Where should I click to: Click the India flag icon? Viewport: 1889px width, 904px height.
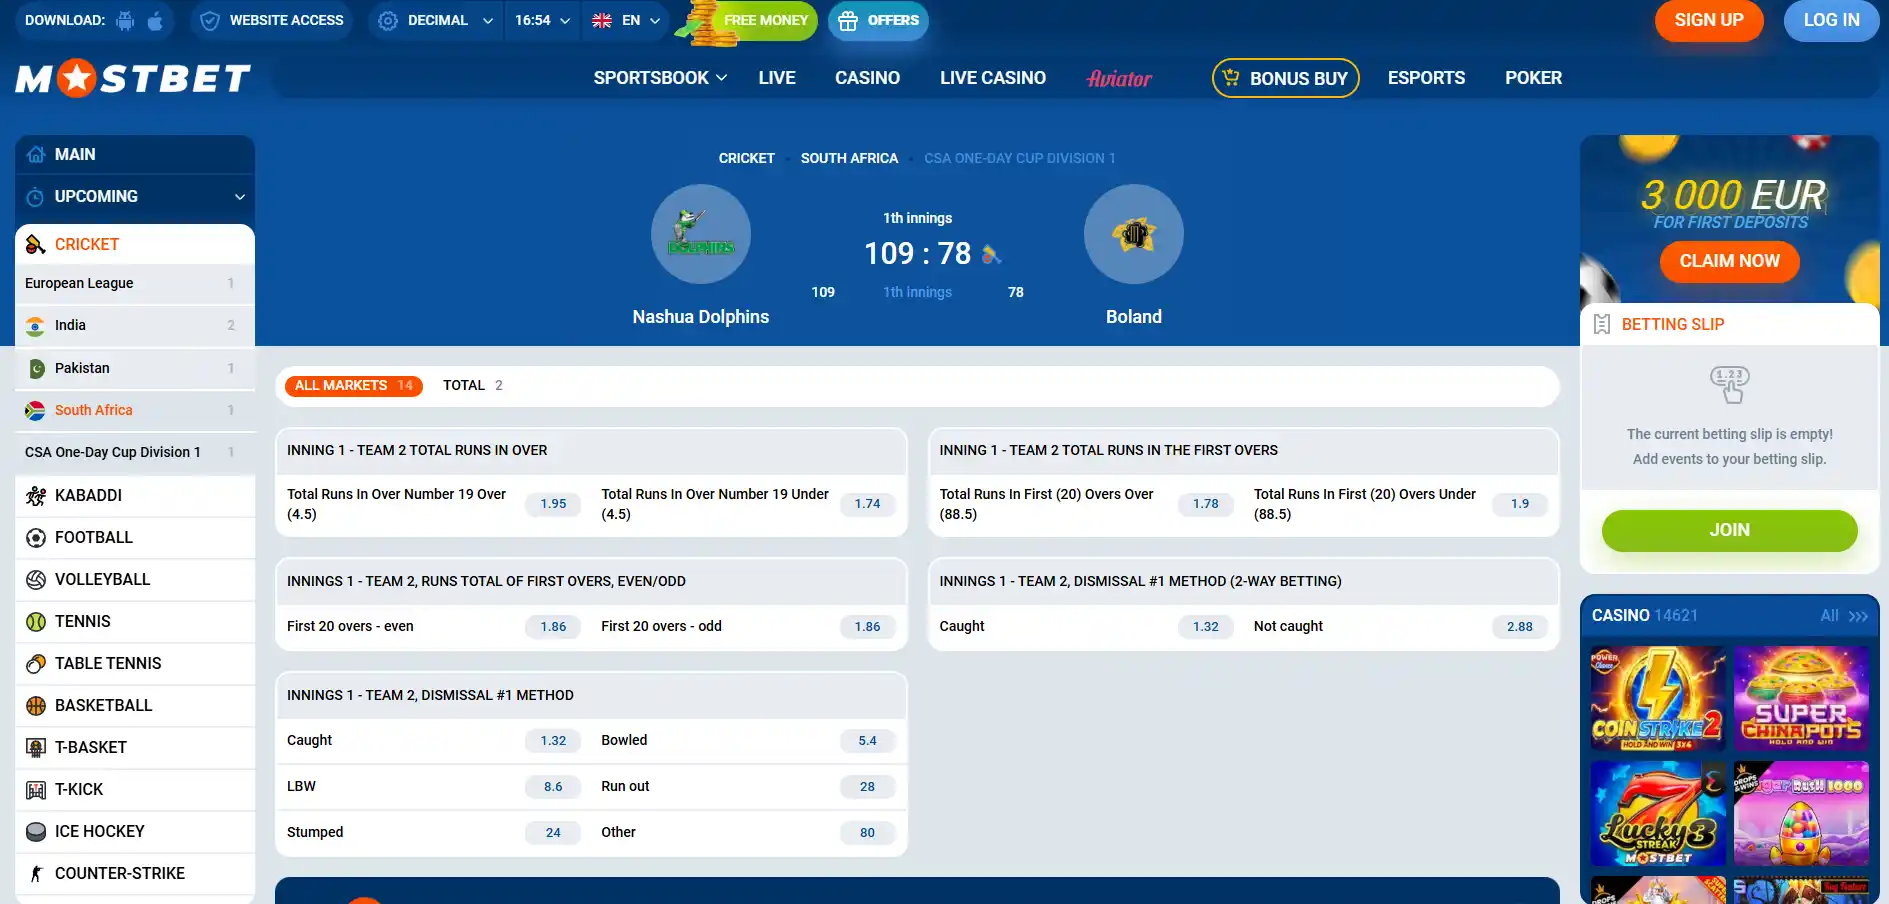pos(35,326)
